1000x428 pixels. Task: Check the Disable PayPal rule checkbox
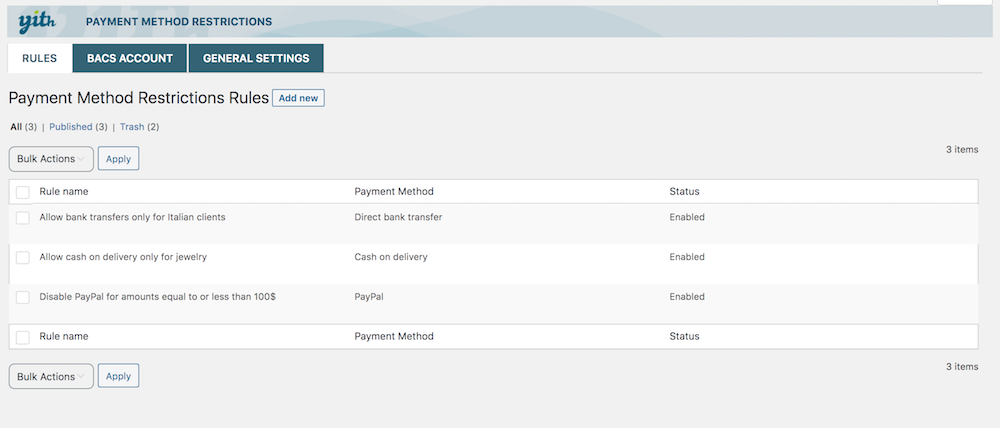coord(23,298)
